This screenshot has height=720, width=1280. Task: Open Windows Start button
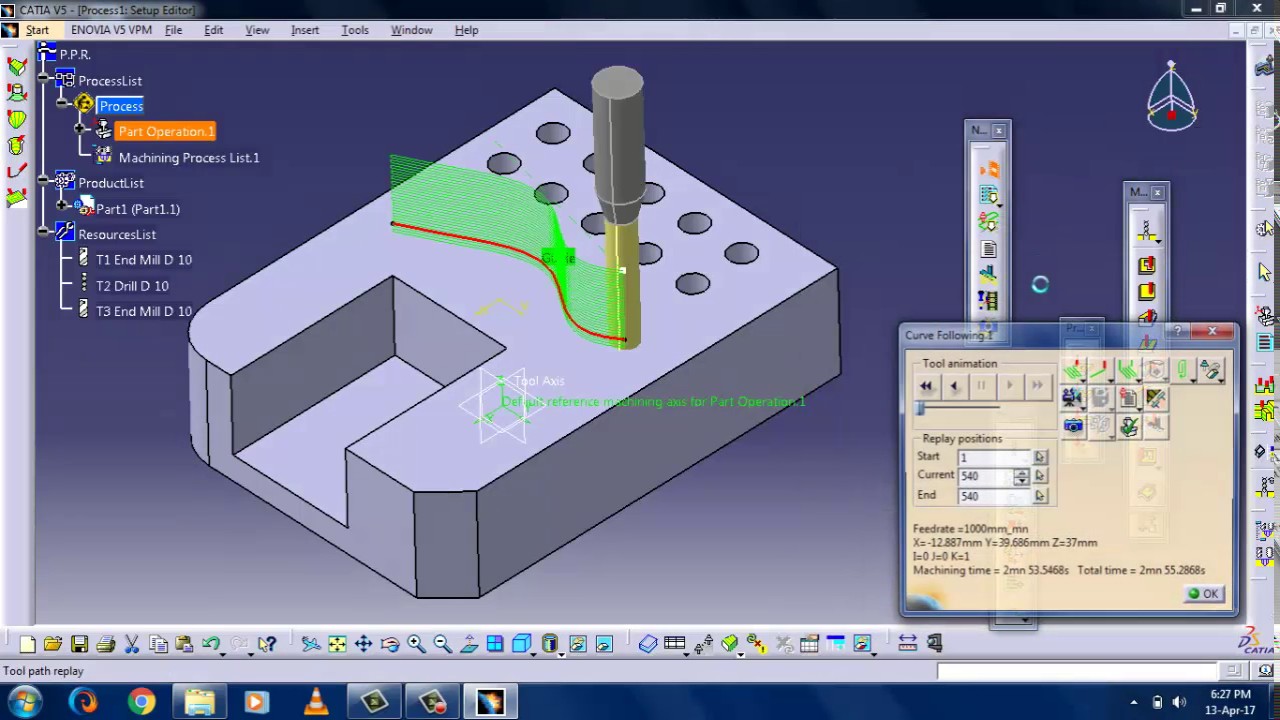(x=24, y=702)
